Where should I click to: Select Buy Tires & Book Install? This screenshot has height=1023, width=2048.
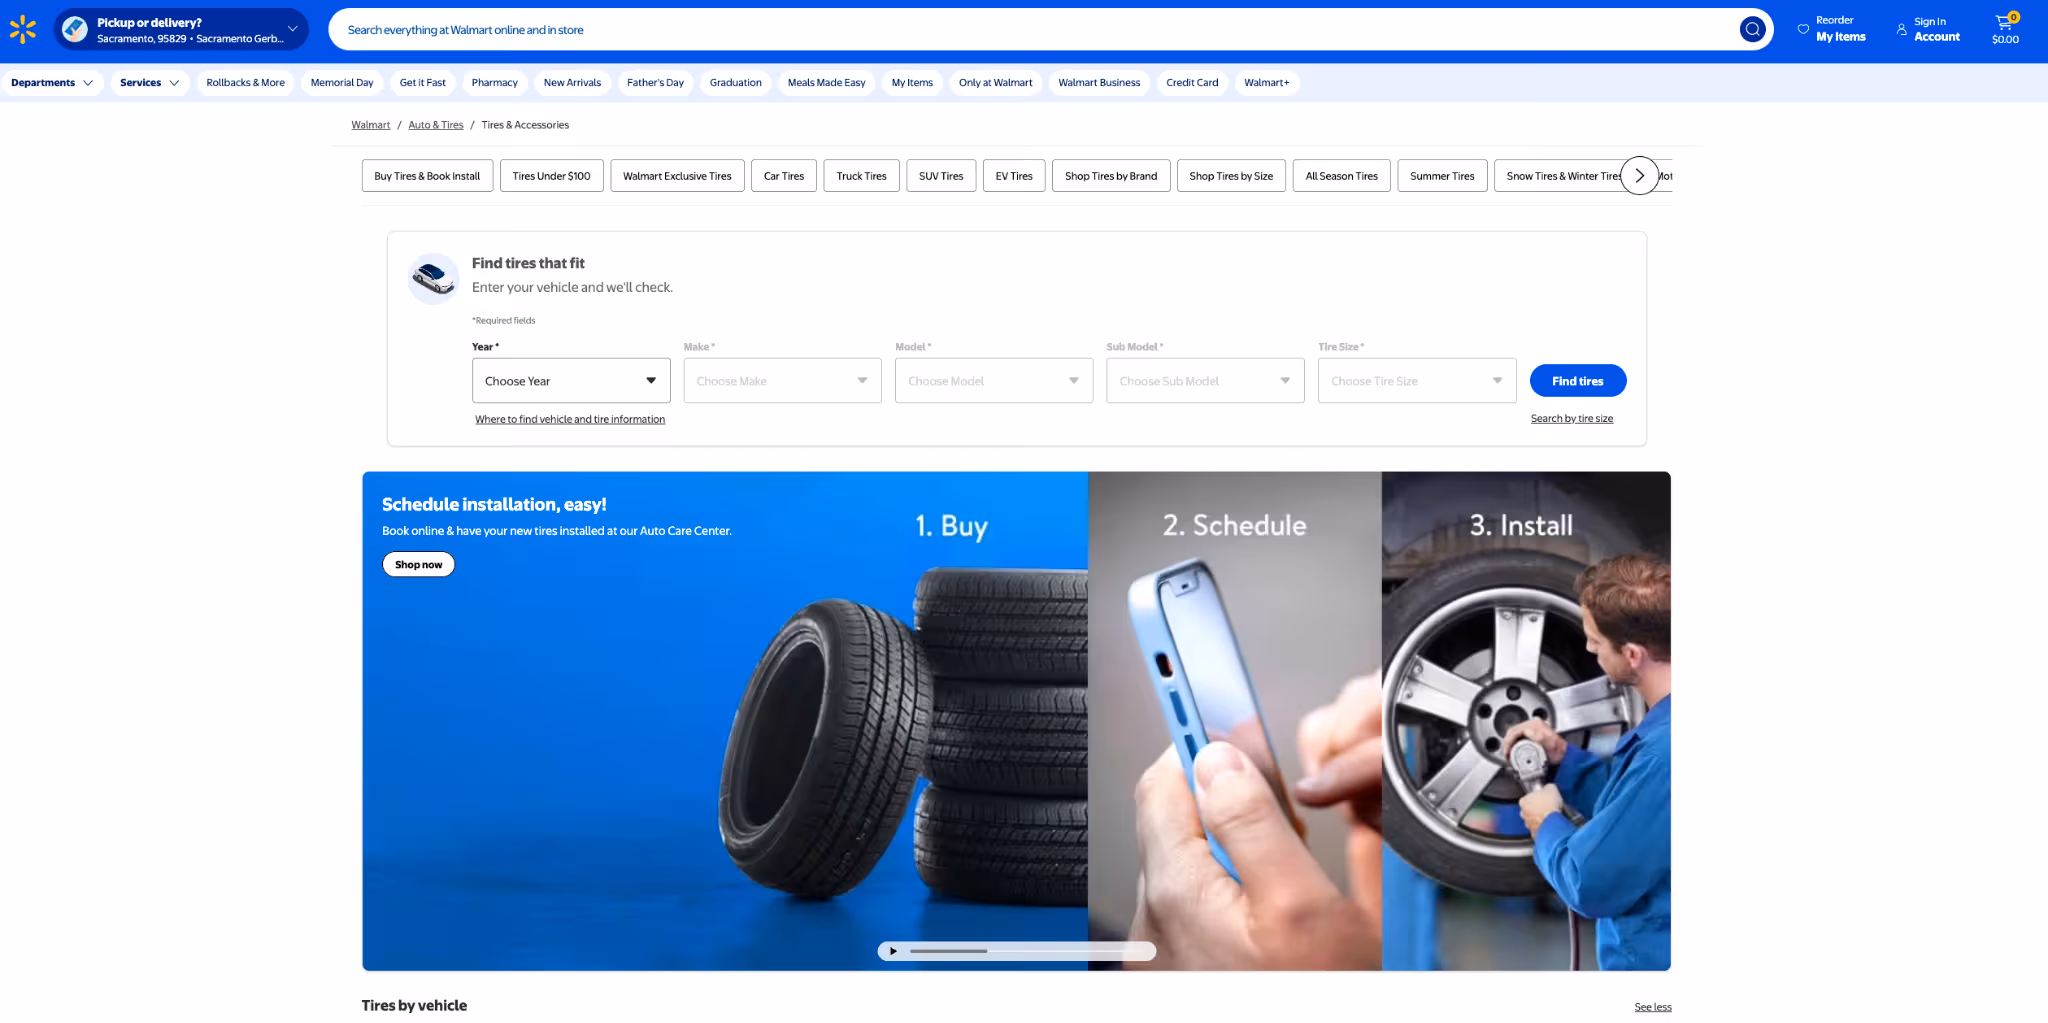coord(427,176)
